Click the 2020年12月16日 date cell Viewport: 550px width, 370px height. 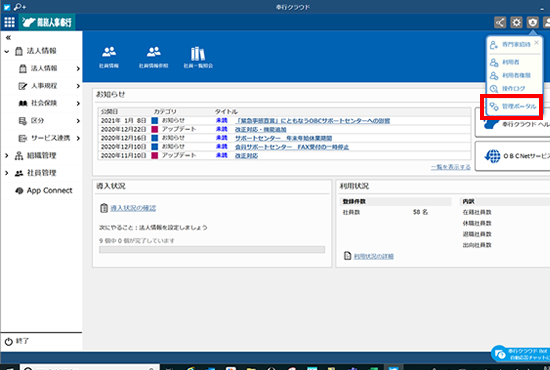point(123,138)
